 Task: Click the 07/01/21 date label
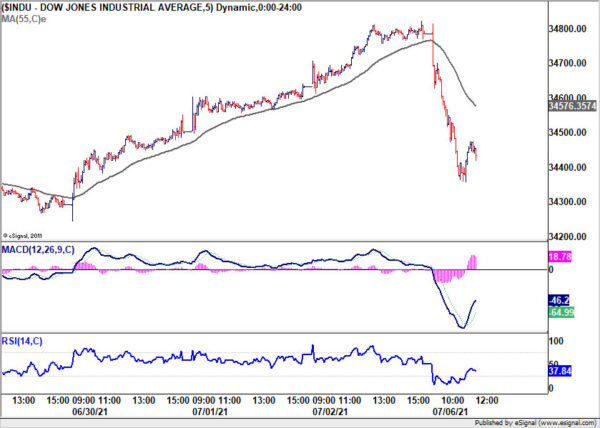[x=210, y=412]
